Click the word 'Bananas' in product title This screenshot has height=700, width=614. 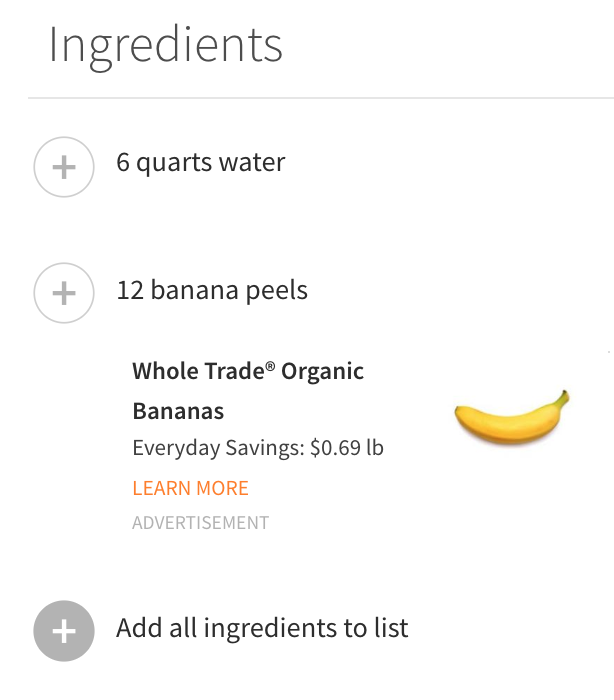(x=178, y=411)
